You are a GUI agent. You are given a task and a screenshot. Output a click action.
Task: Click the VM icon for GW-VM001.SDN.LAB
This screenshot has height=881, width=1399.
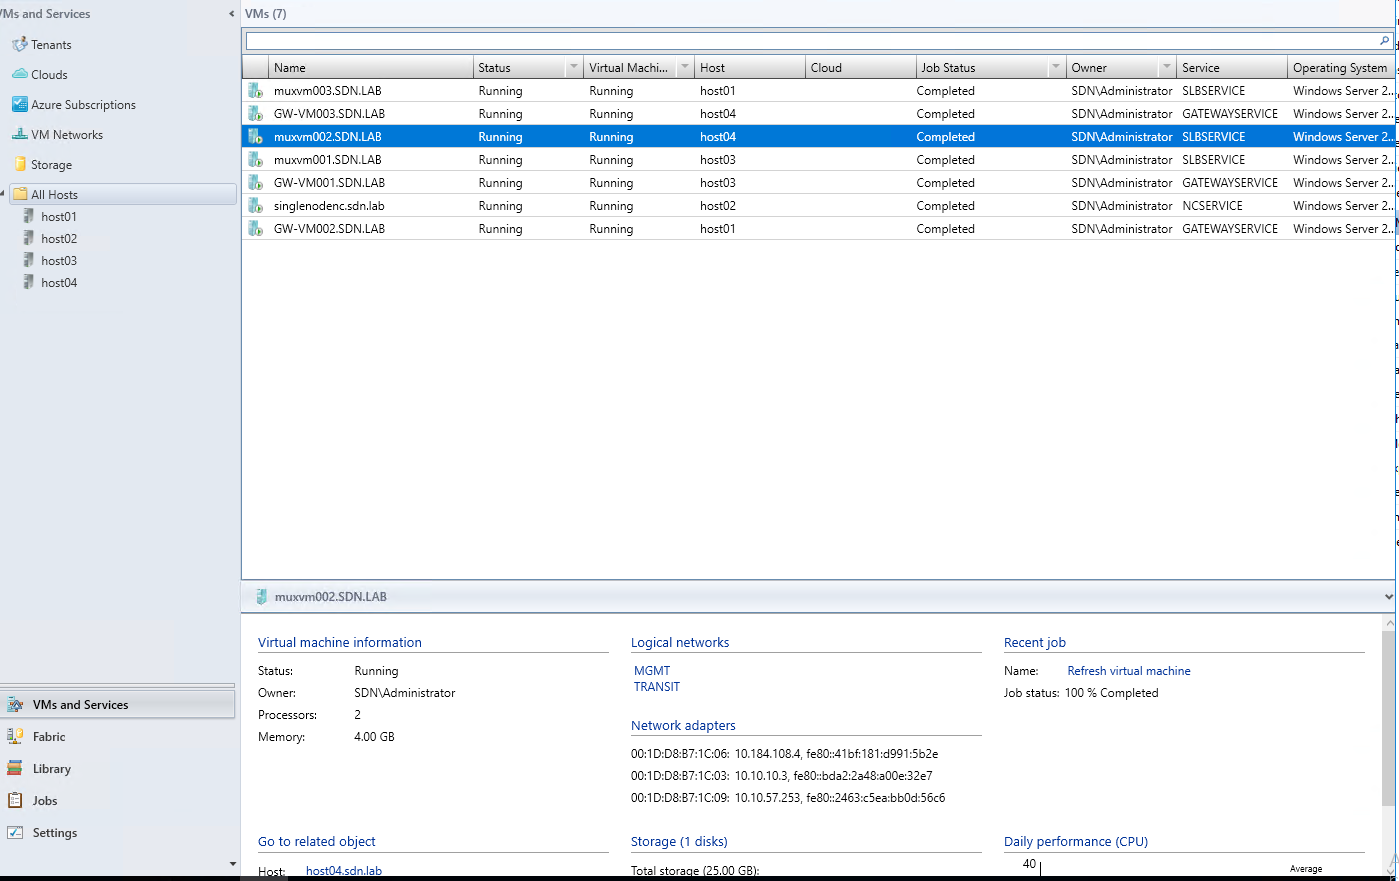pos(256,182)
